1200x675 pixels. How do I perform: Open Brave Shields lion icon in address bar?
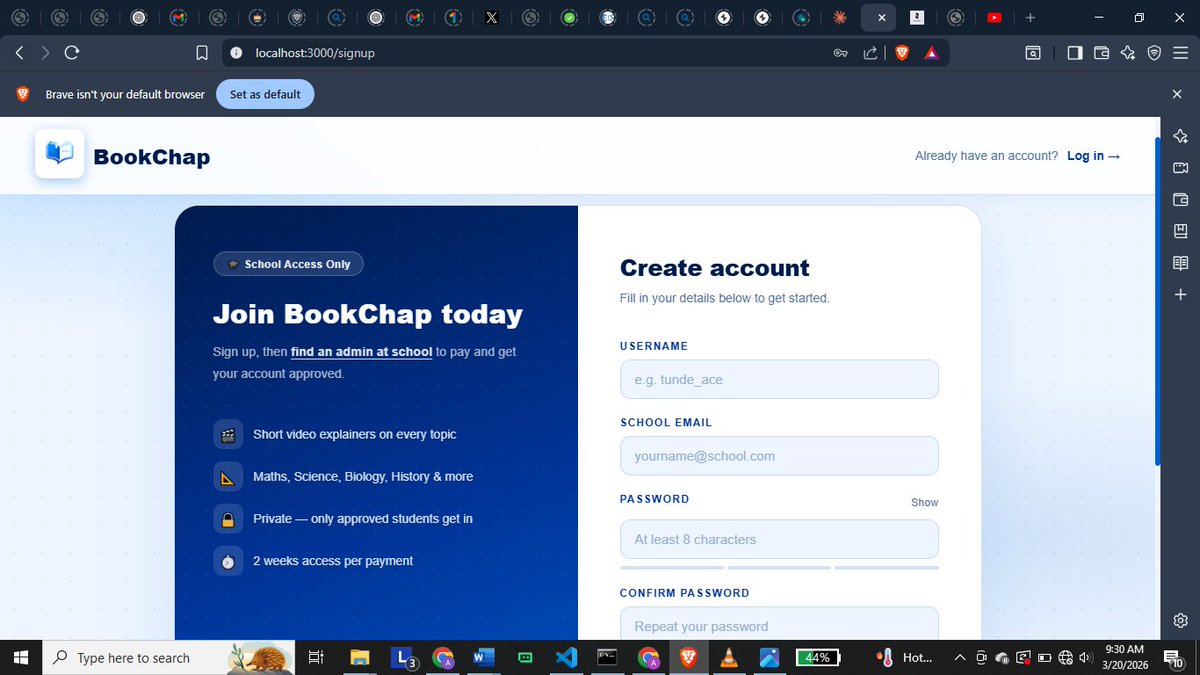point(902,53)
